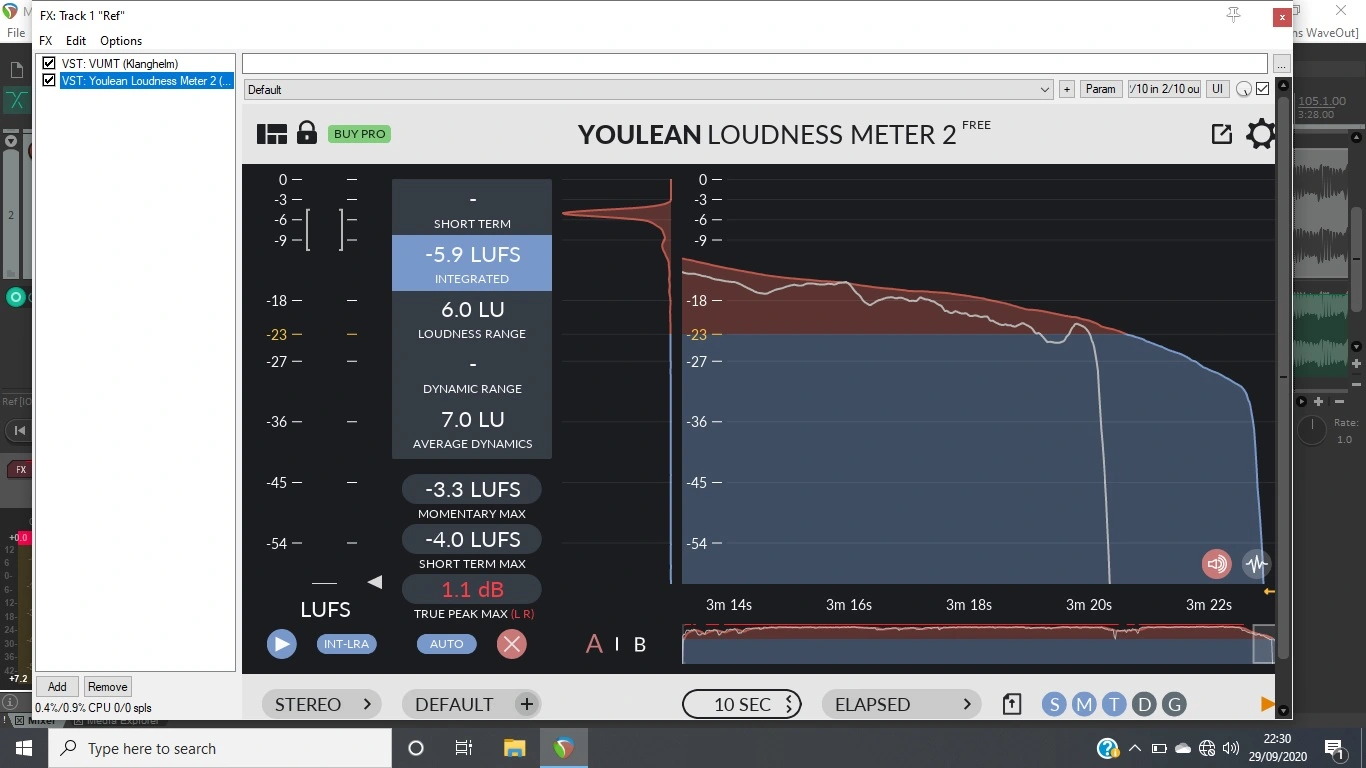This screenshot has width=1366, height=768.
Task: Open the ELAPSED time mode dropdown
Action: coord(902,705)
